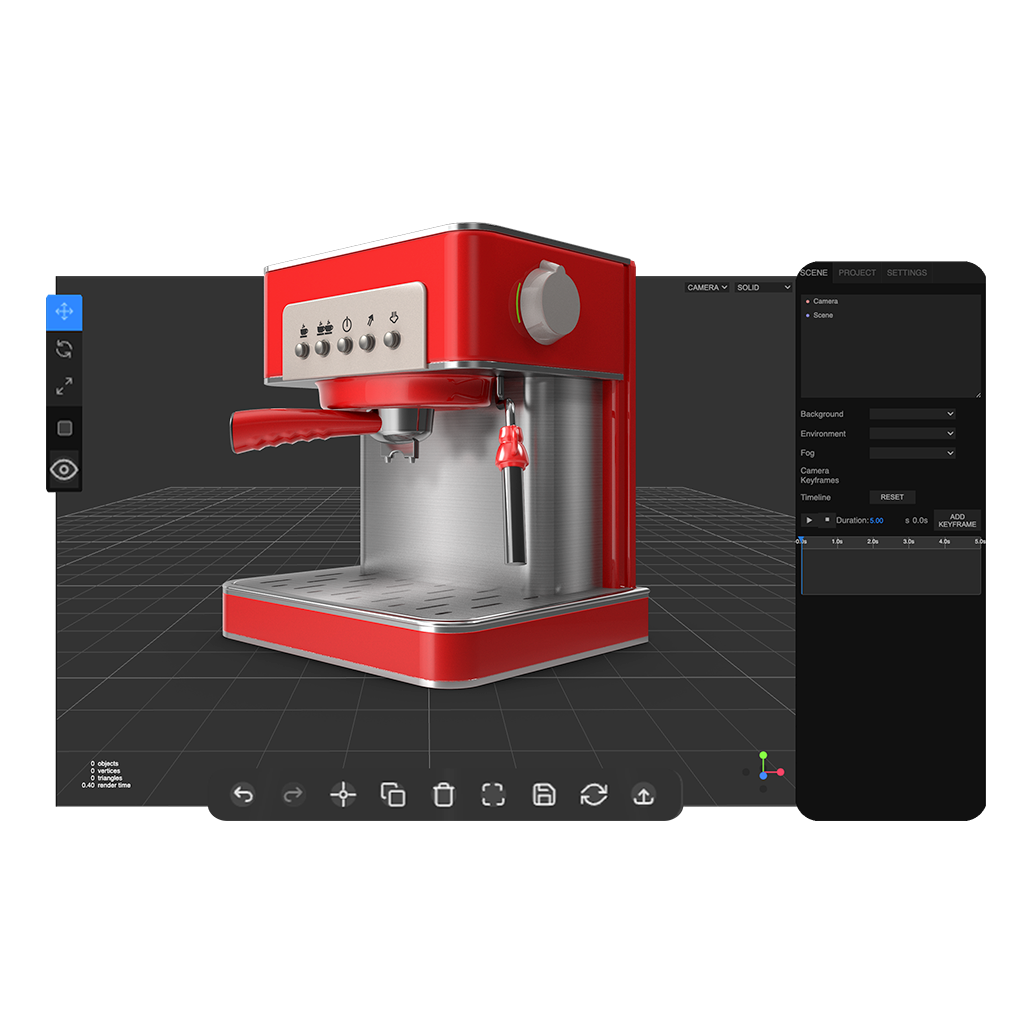This screenshot has width=1024, height=1024.
Task: Save the scene using the save icon
Action: 543,796
